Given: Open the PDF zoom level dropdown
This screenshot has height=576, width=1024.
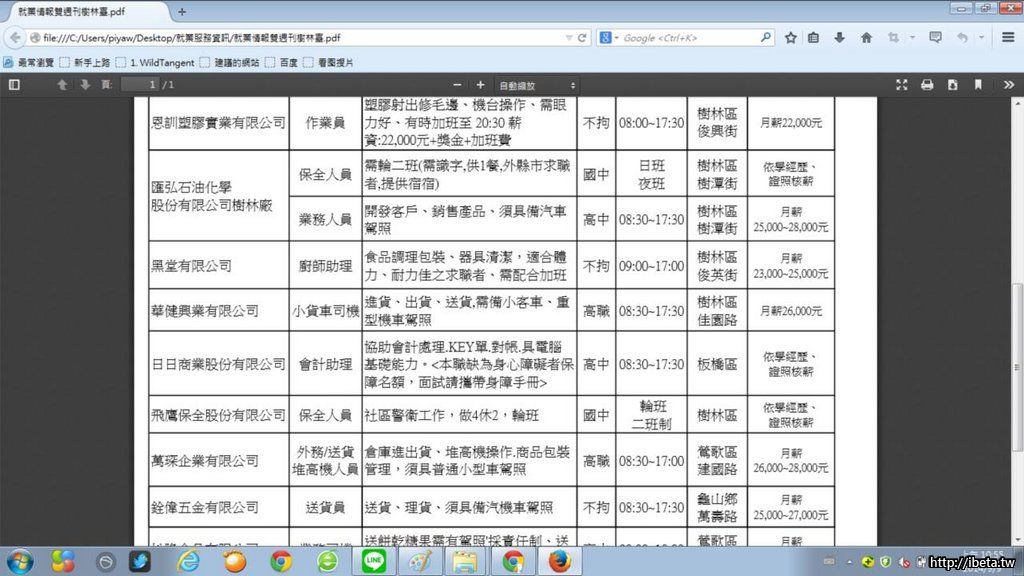Looking at the screenshot, I should (x=537, y=86).
